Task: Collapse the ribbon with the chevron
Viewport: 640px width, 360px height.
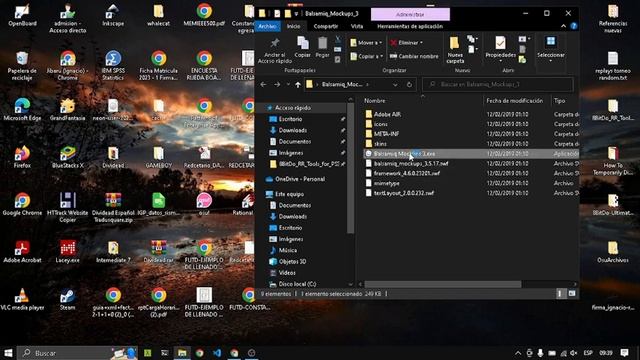Action: 563,26
